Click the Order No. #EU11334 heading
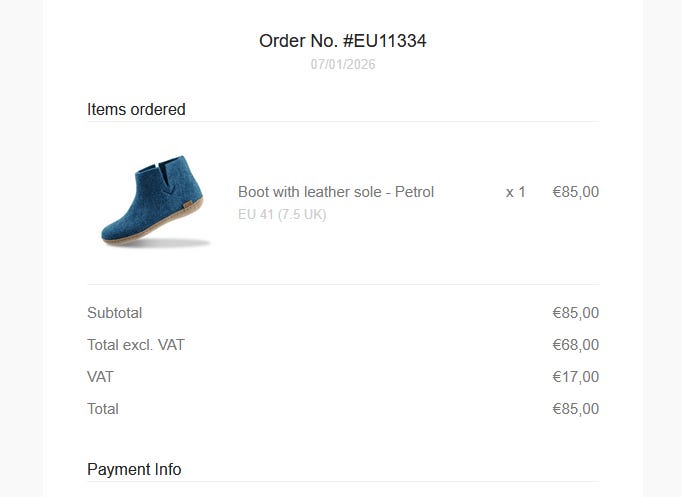 (x=343, y=41)
